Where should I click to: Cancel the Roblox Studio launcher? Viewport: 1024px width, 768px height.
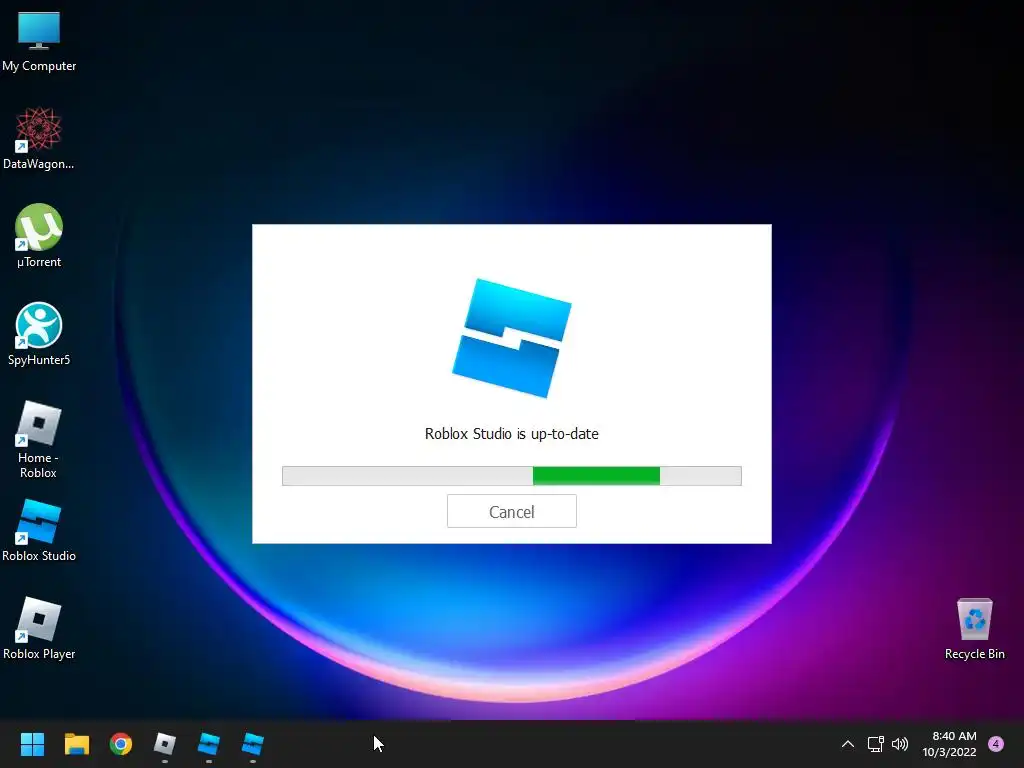tap(511, 511)
